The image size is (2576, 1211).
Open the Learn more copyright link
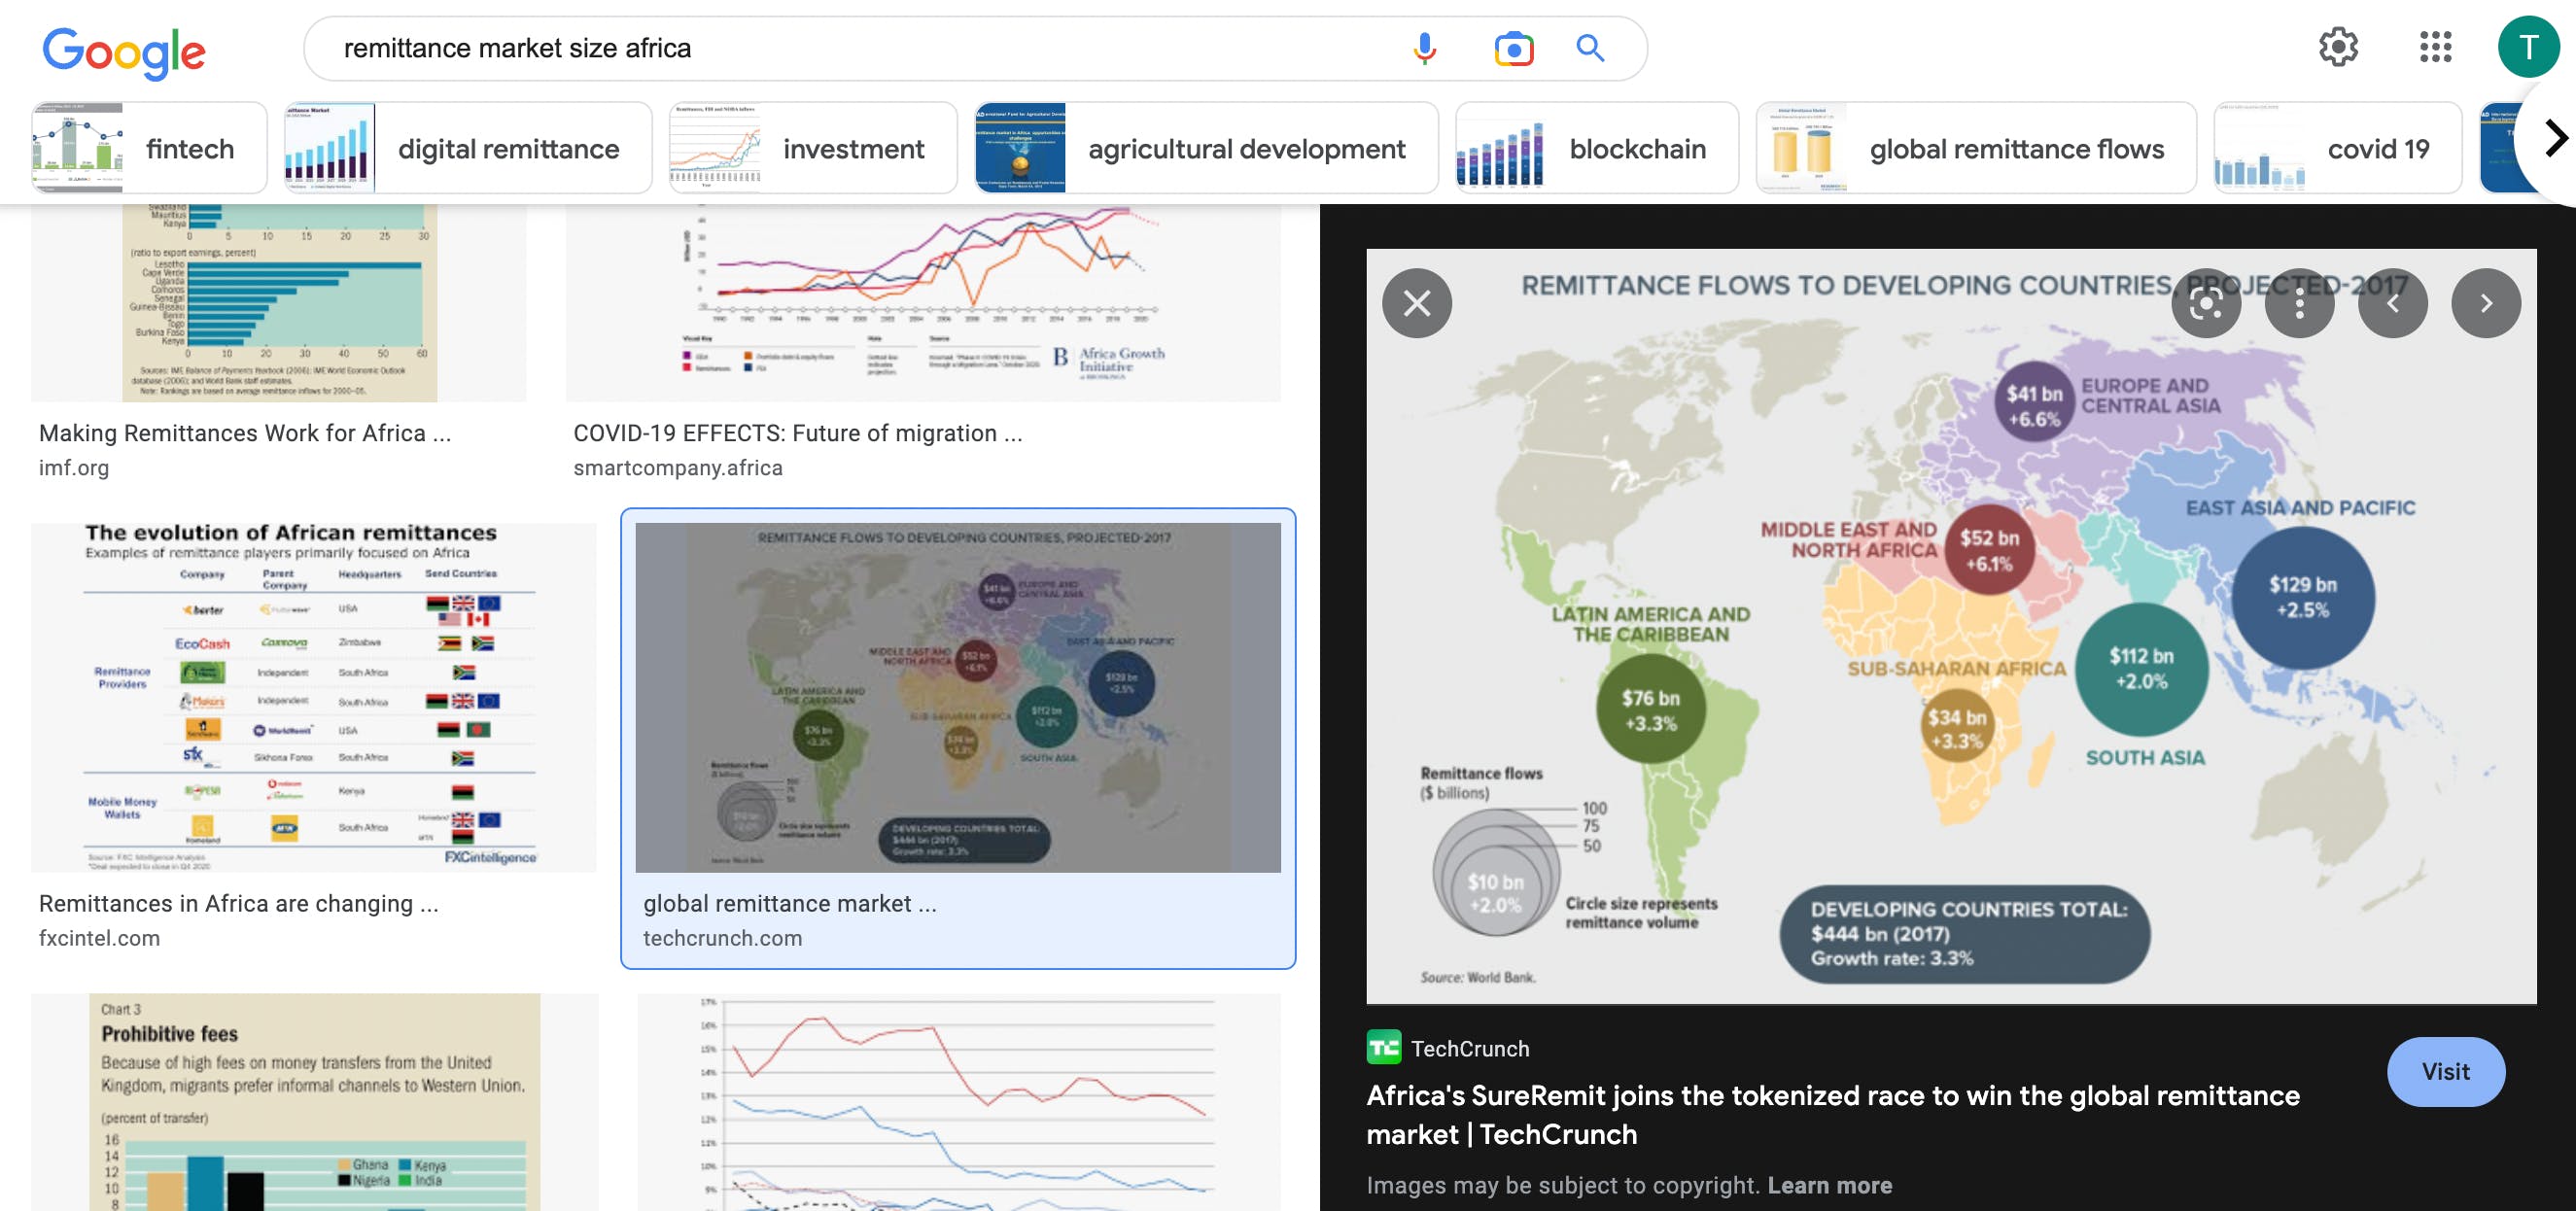click(1829, 1185)
